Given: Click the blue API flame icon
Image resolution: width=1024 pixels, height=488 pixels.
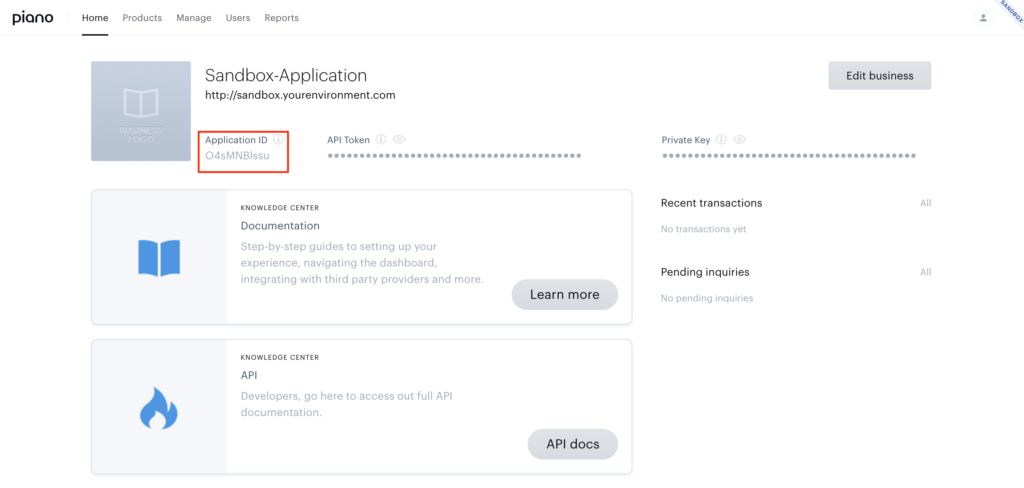Looking at the screenshot, I should 159,408.
